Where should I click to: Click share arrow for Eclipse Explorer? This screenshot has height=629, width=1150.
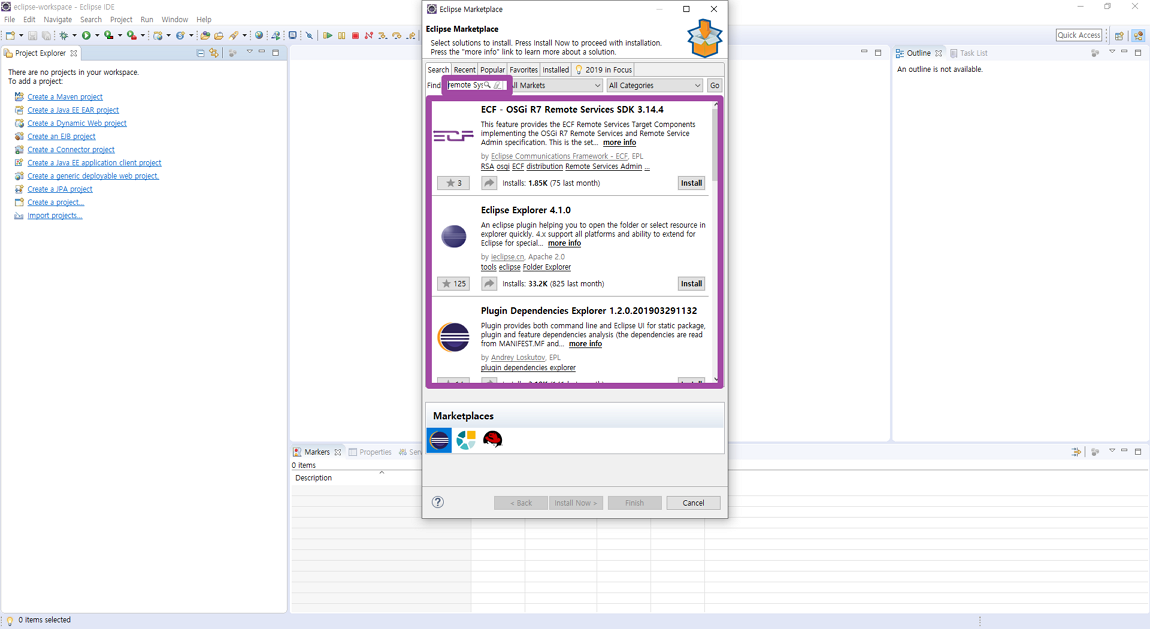(x=489, y=283)
